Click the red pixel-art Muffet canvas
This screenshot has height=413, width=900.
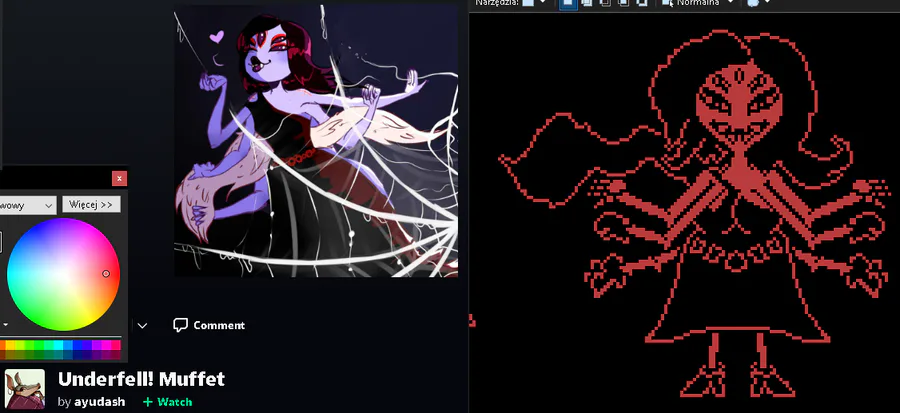click(684, 212)
